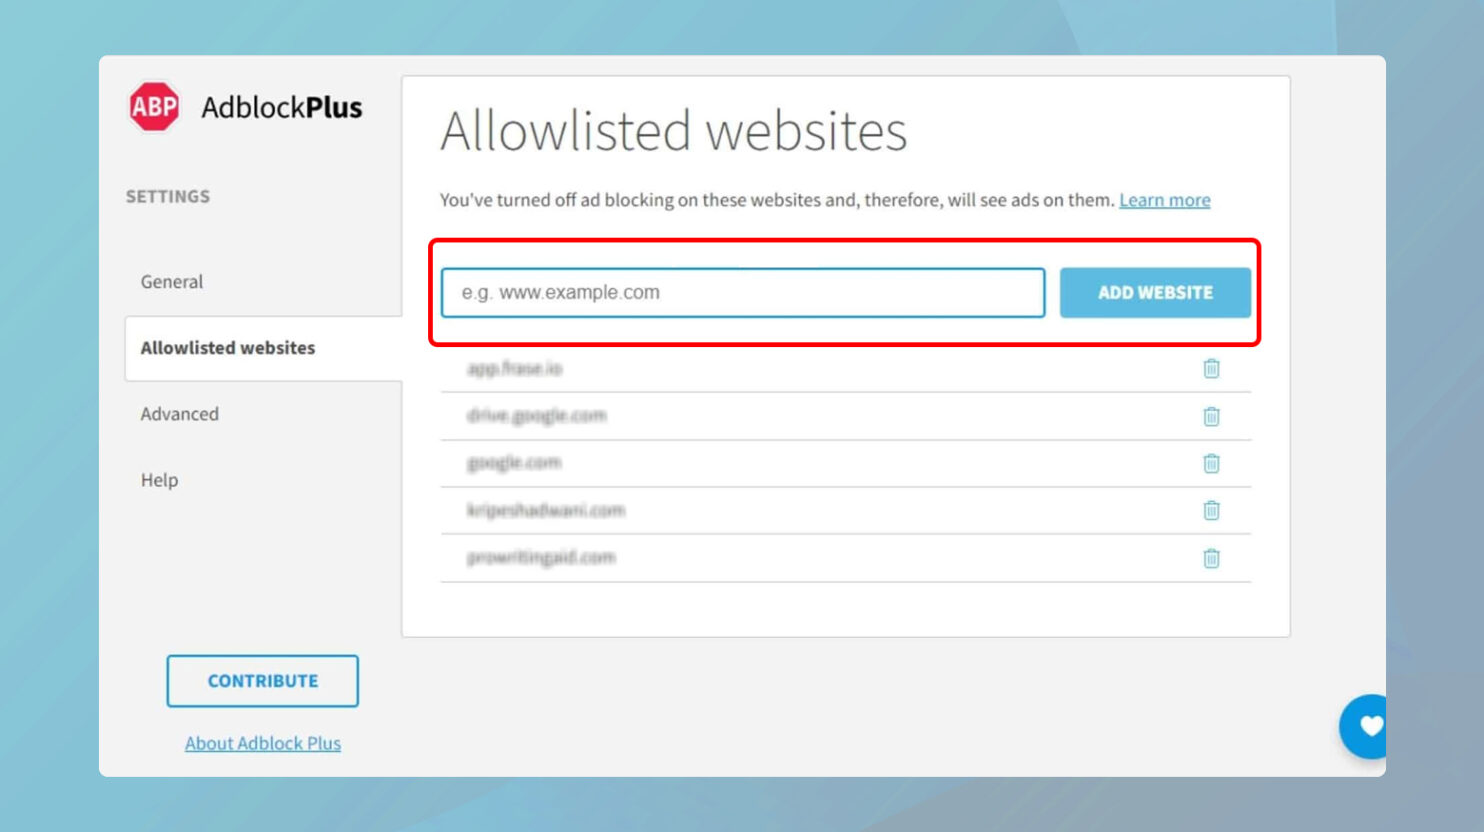Visit the About Adblock Plus page

click(262, 743)
